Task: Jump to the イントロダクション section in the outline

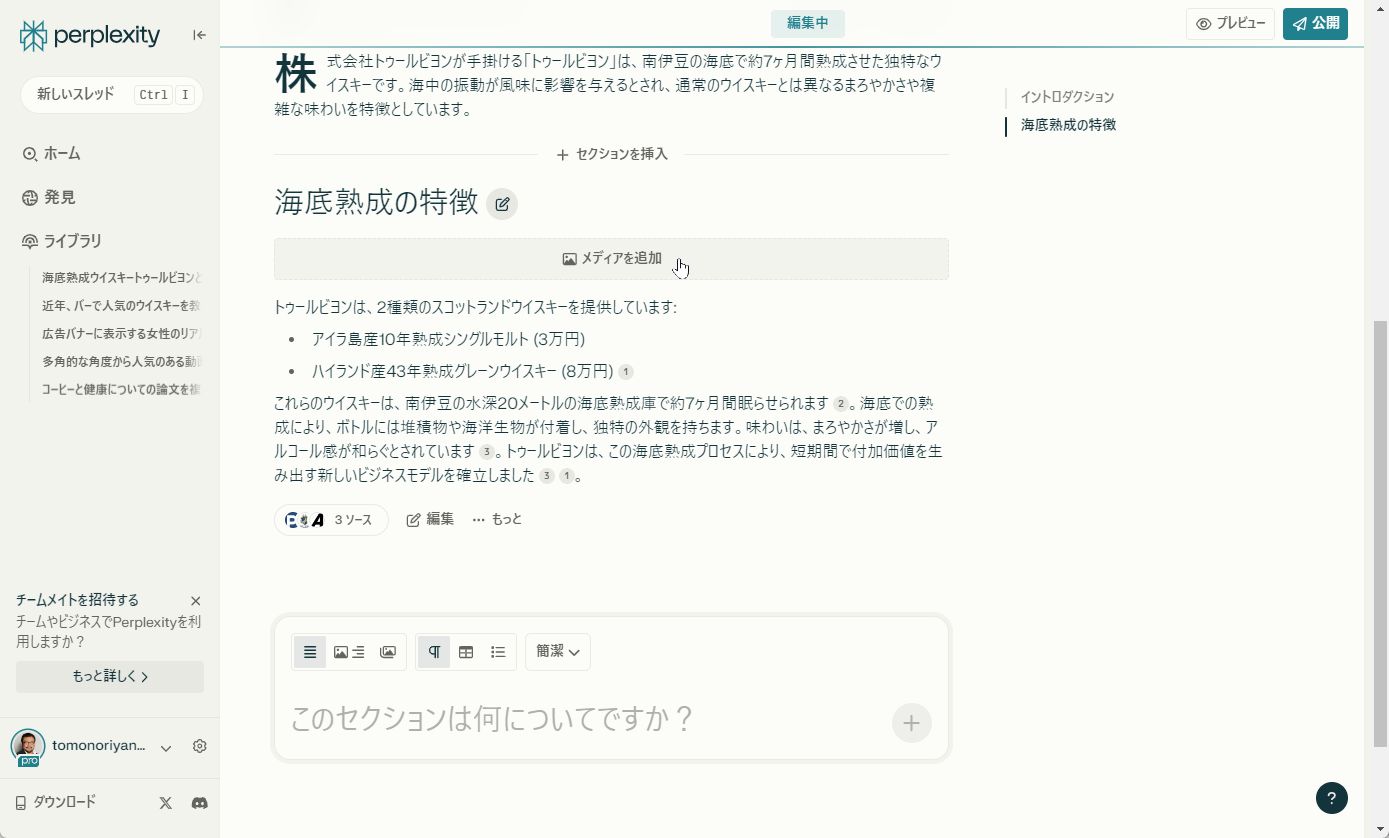Action: [1067, 97]
